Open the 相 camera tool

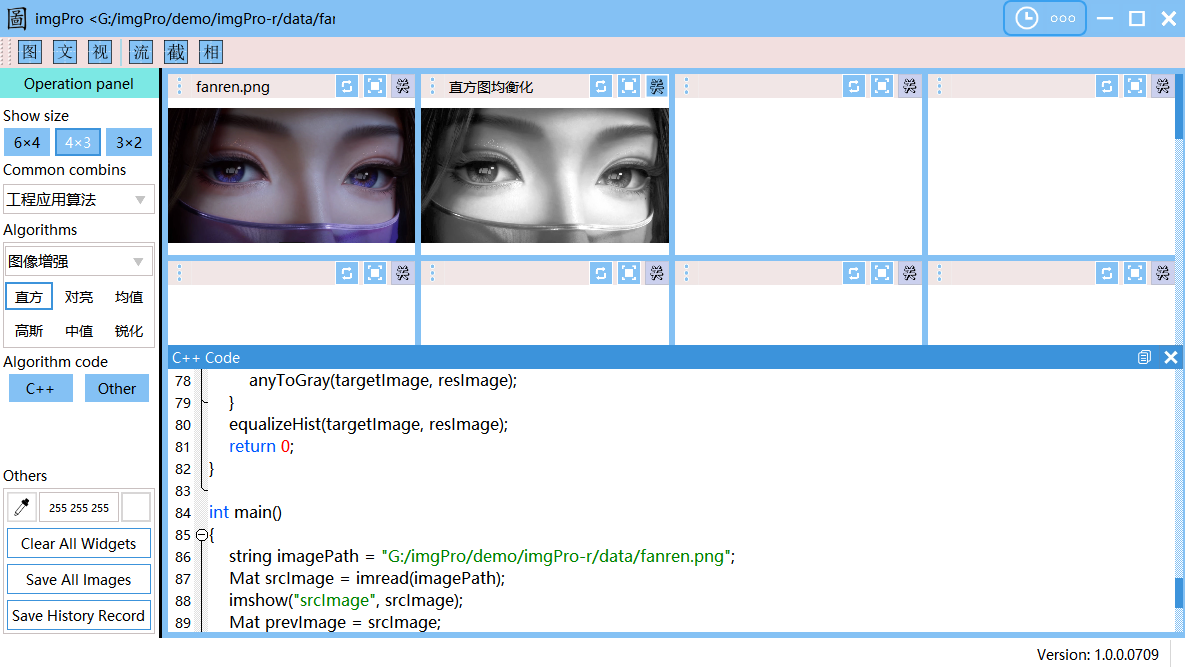pyautogui.click(x=211, y=52)
